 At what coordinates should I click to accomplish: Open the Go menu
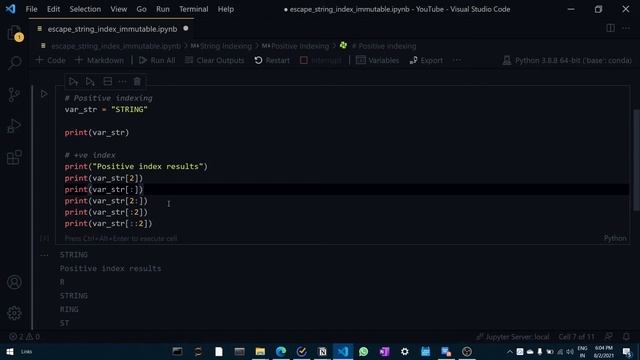tap(141, 9)
